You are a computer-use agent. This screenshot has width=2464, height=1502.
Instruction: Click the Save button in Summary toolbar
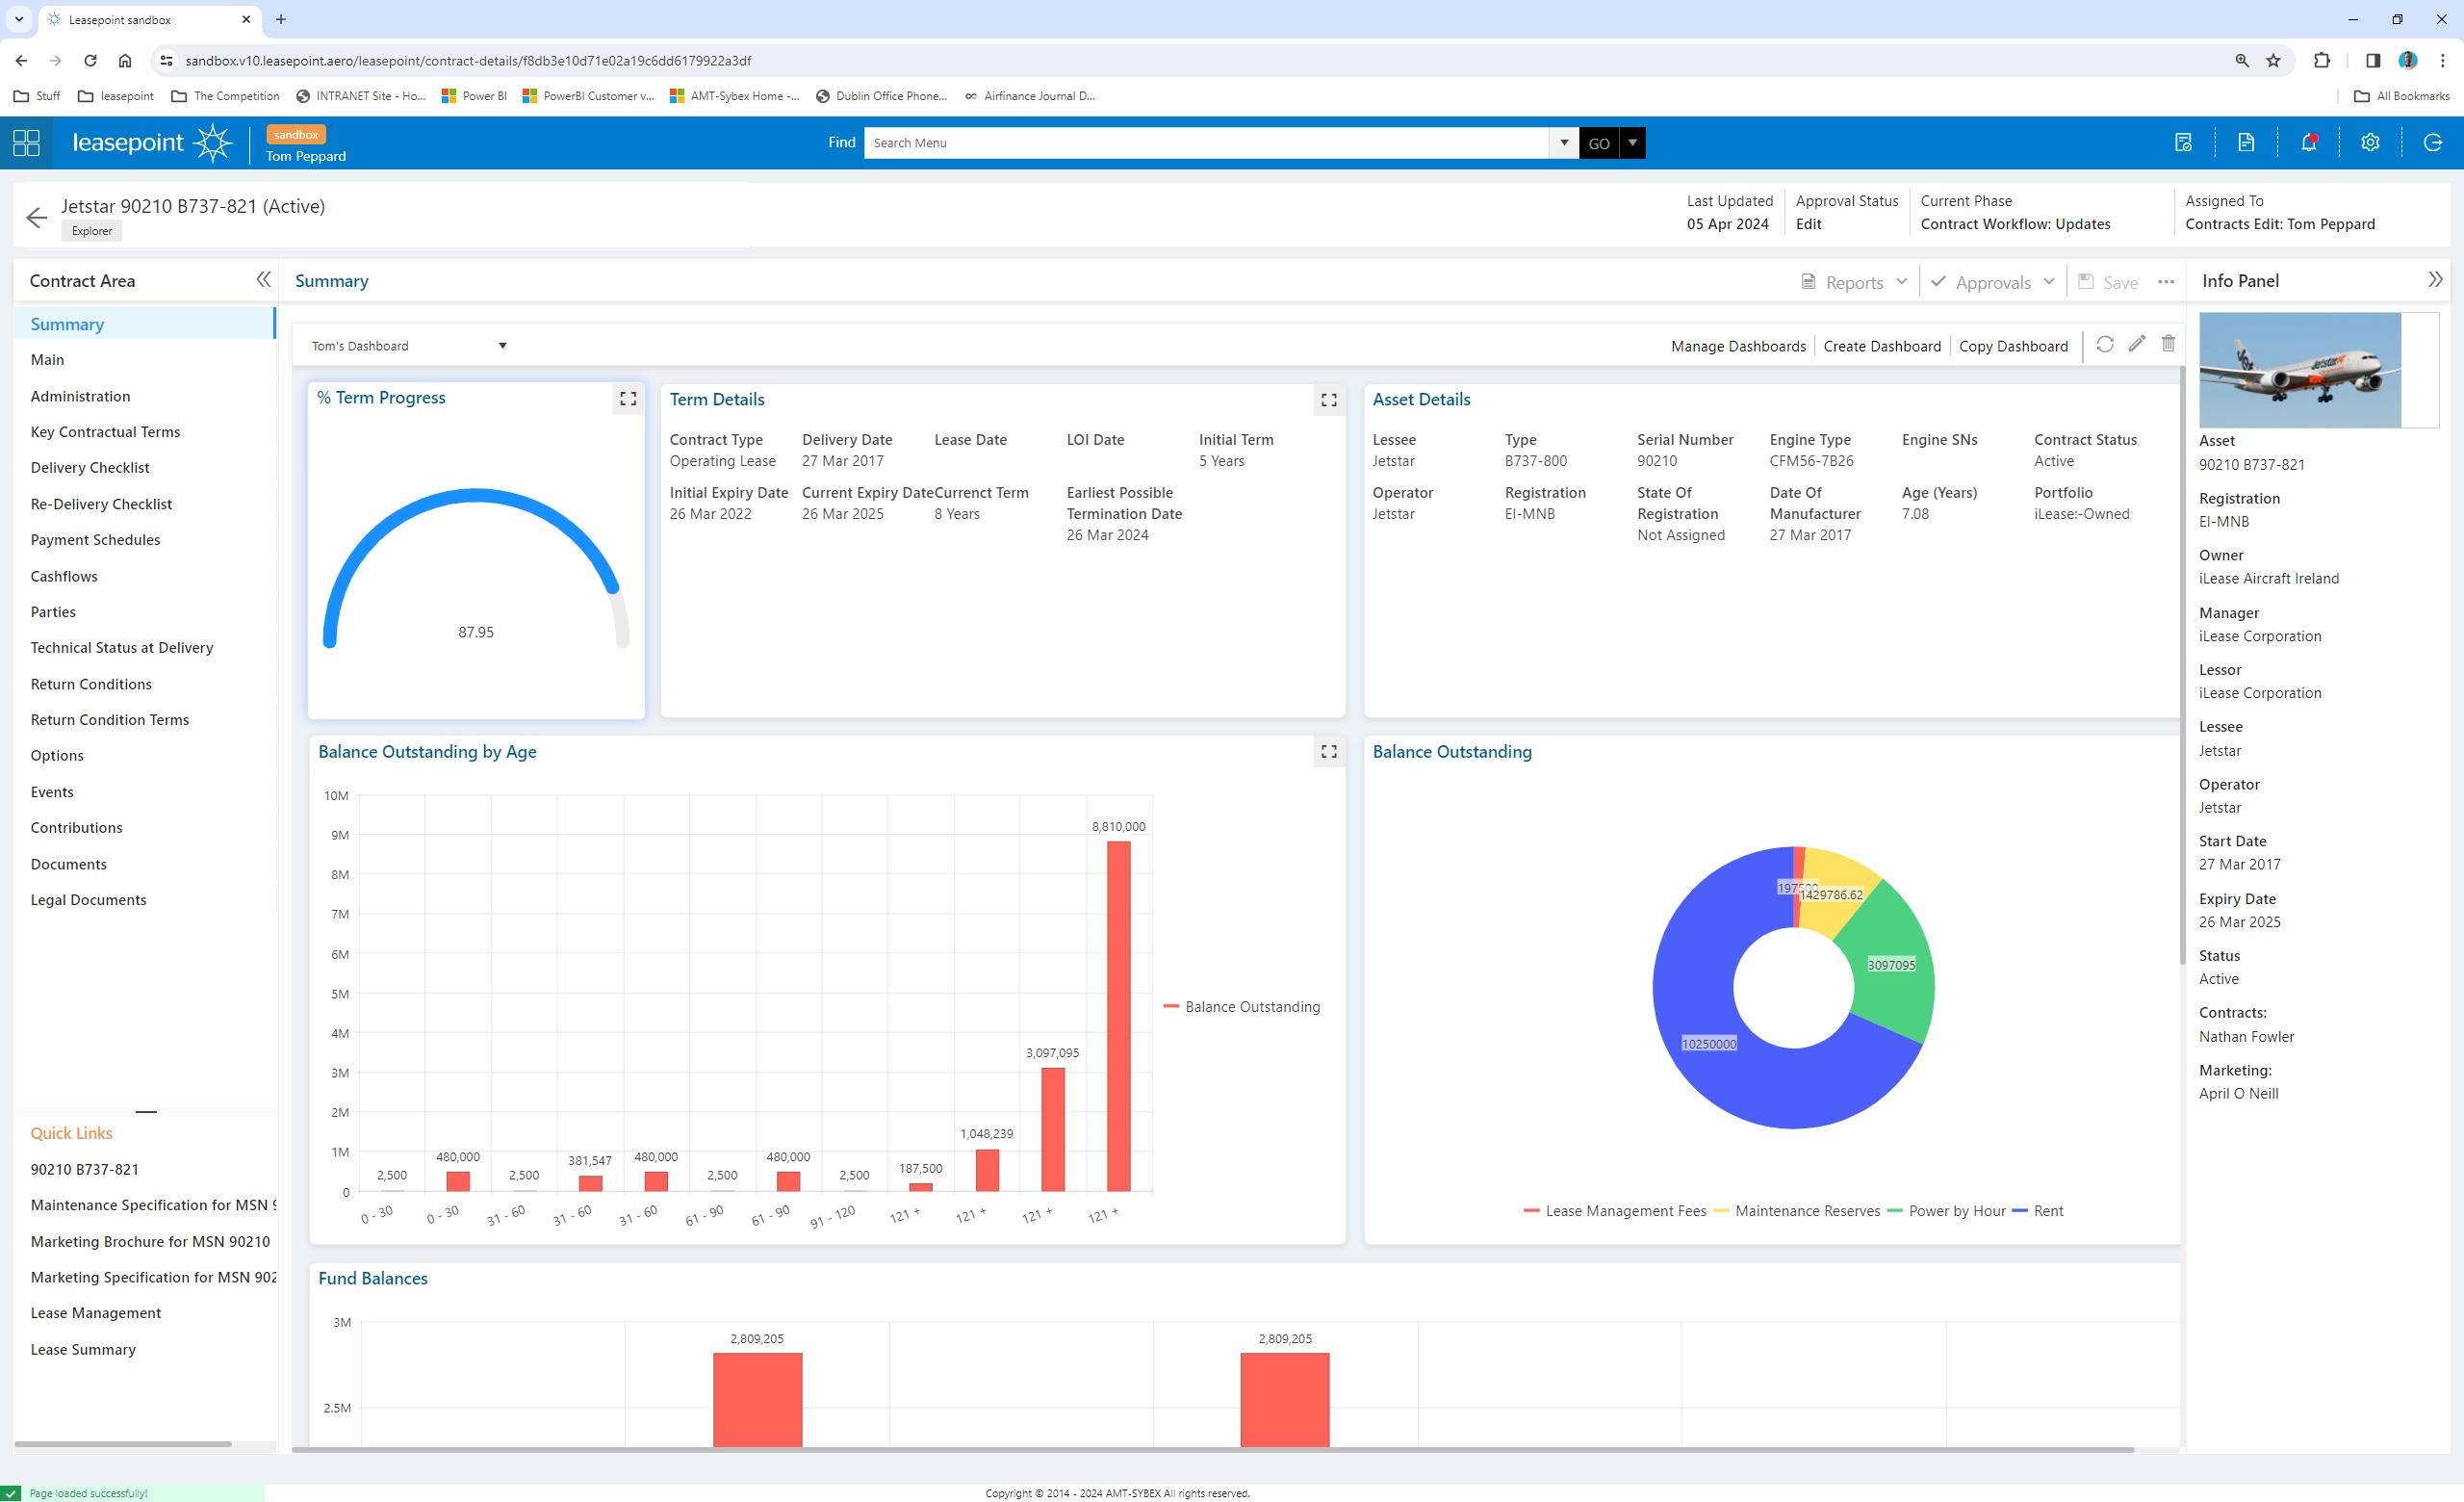point(2108,282)
